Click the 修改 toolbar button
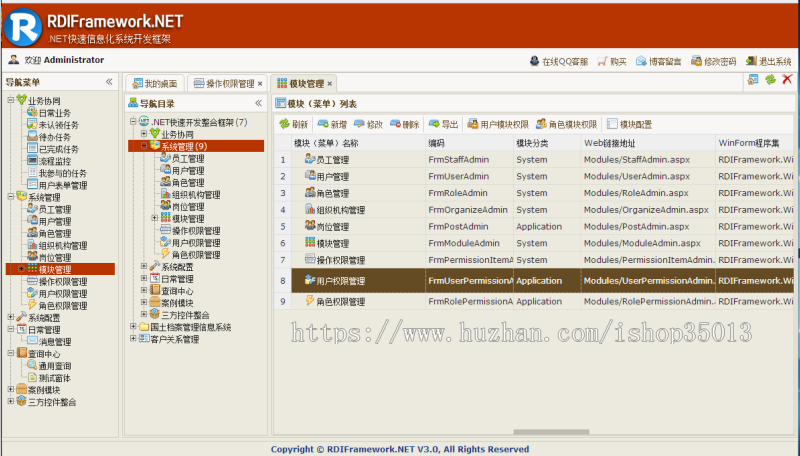The height and width of the screenshot is (456, 800). (x=368, y=124)
